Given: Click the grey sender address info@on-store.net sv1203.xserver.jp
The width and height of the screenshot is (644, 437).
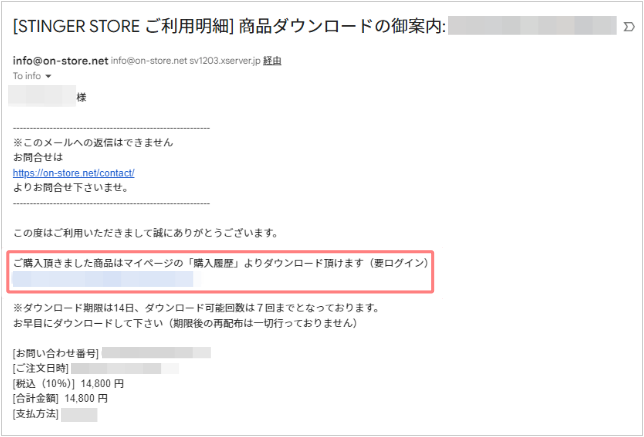Looking at the screenshot, I should tap(186, 61).
